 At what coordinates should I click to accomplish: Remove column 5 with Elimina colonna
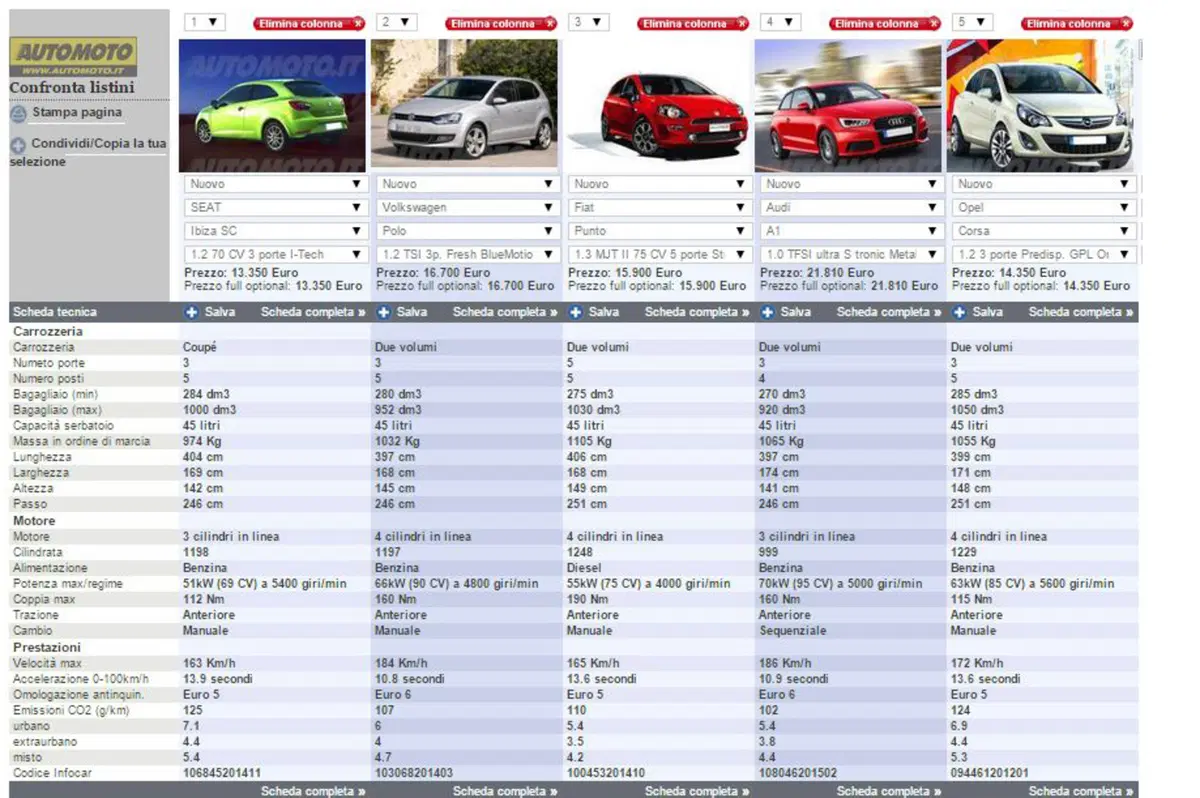pos(1077,23)
